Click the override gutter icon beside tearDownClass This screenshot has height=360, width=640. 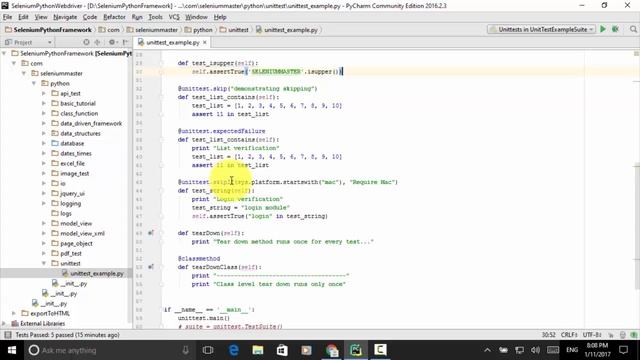tap(151, 267)
